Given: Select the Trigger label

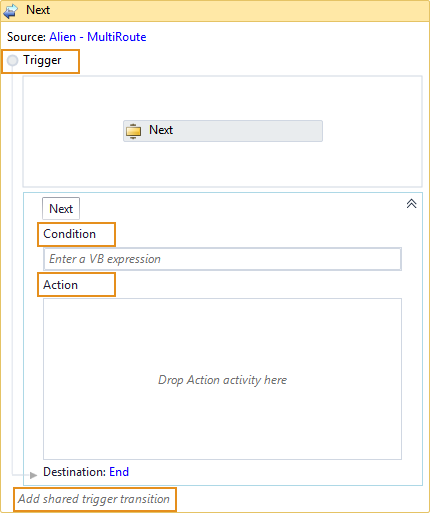Looking at the screenshot, I should click(42, 60).
